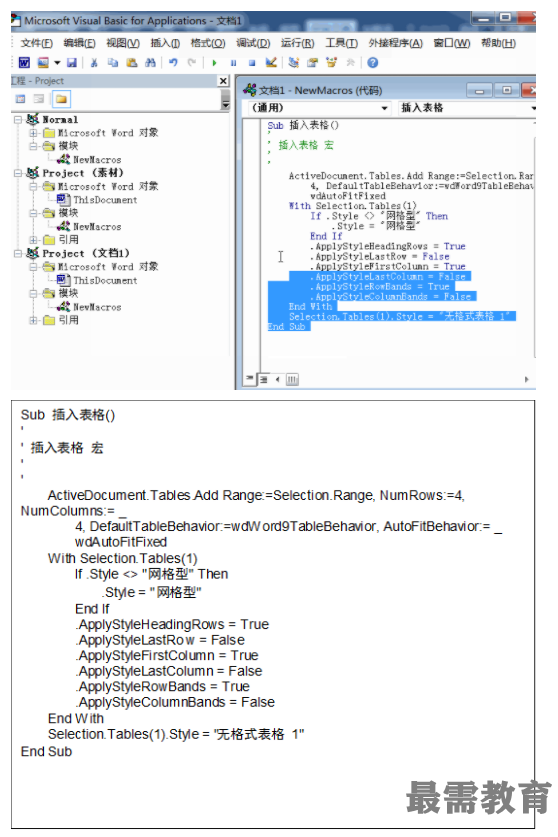Collapse Microsoft Word 对象 under Project (素材)

click(x=34, y=186)
